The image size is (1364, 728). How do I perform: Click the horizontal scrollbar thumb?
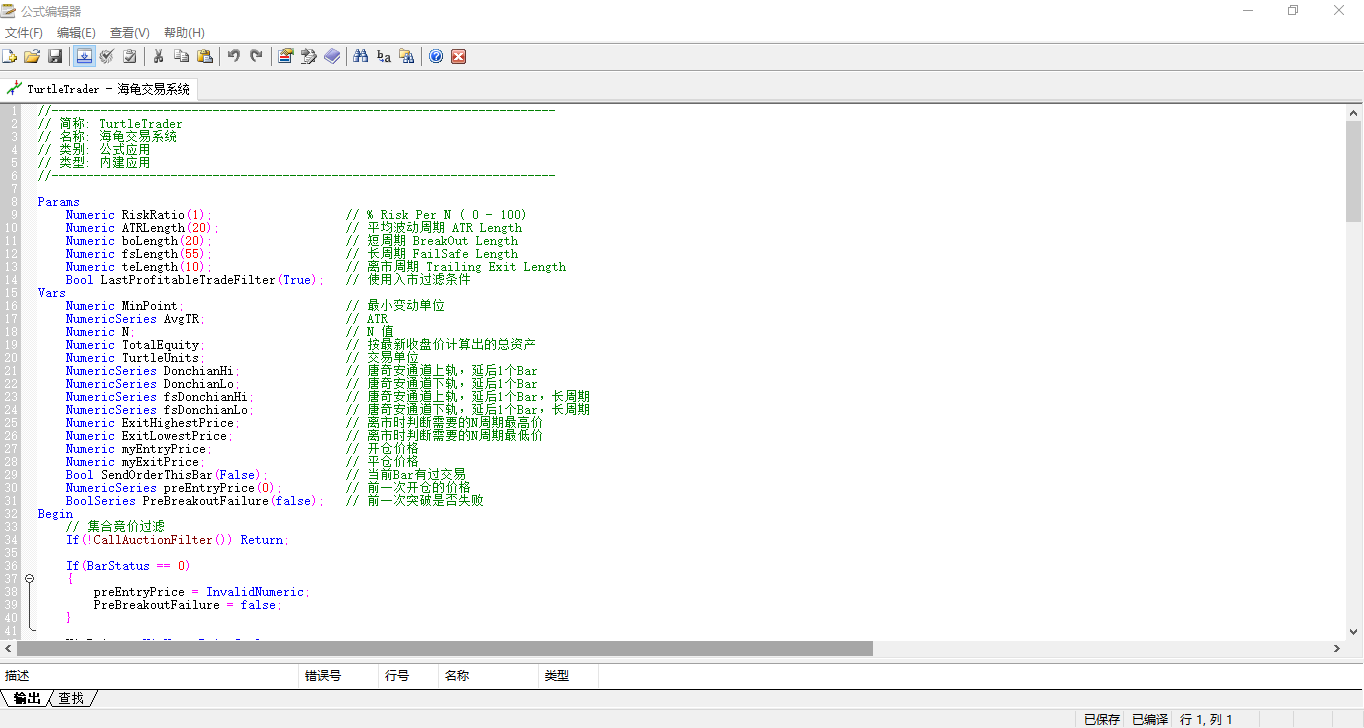click(x=445, y=648)
